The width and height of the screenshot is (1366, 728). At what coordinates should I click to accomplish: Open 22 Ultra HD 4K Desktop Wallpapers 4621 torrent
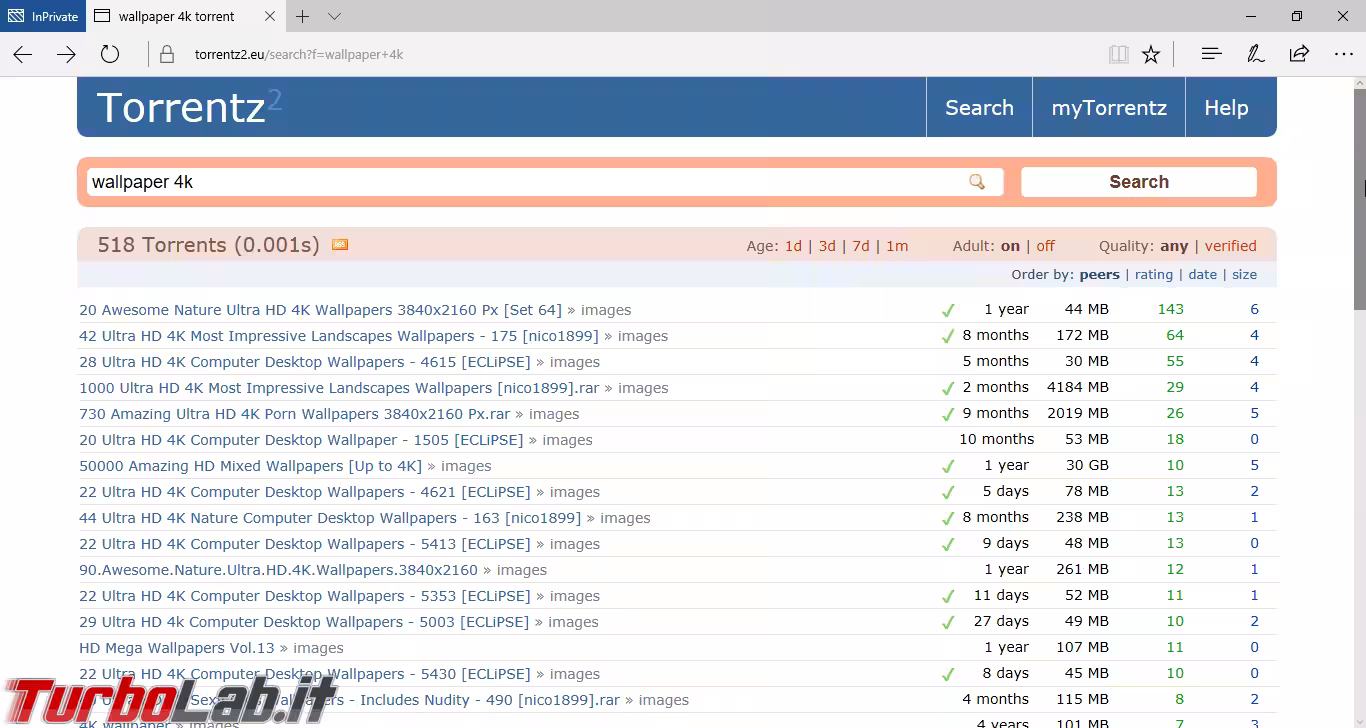(x=305, y=492)
